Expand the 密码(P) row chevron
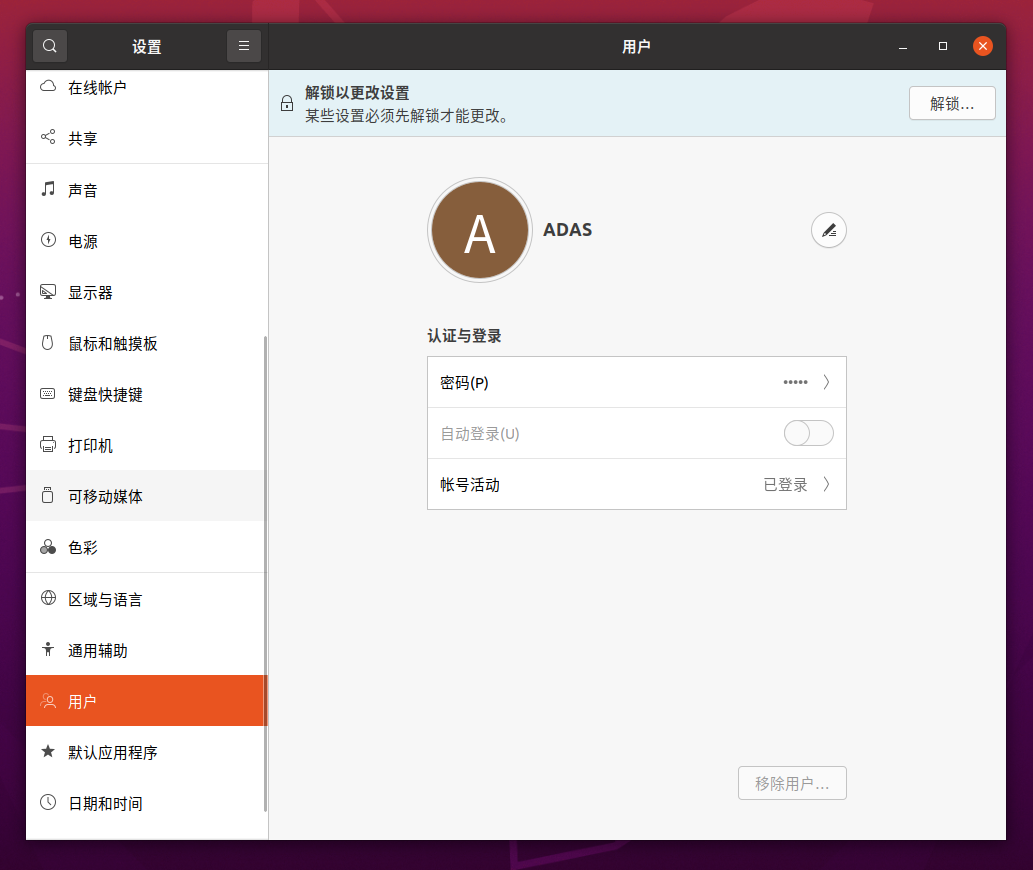The height and width of the screenshot is (870, 1033). pyautogui.click(x=826, y=382)
